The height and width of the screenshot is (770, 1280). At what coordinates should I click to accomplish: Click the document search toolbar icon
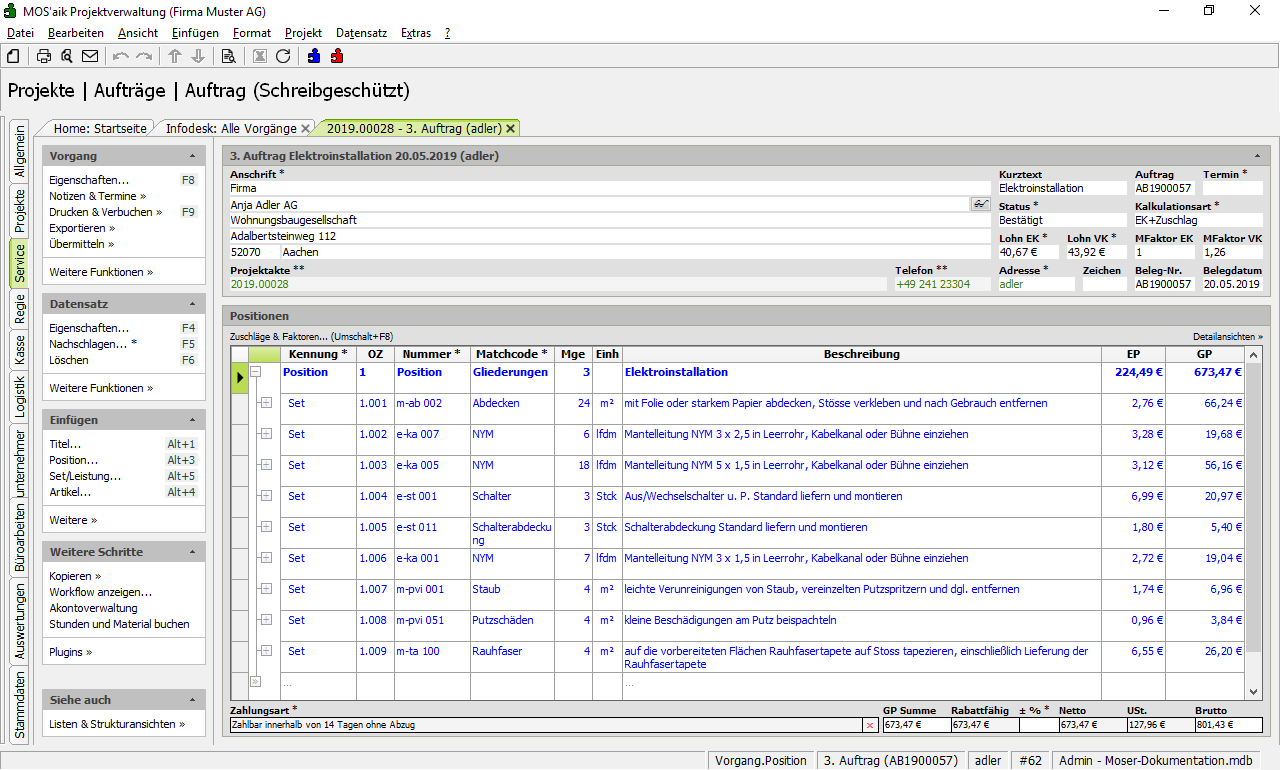click(x=228, y=56)
